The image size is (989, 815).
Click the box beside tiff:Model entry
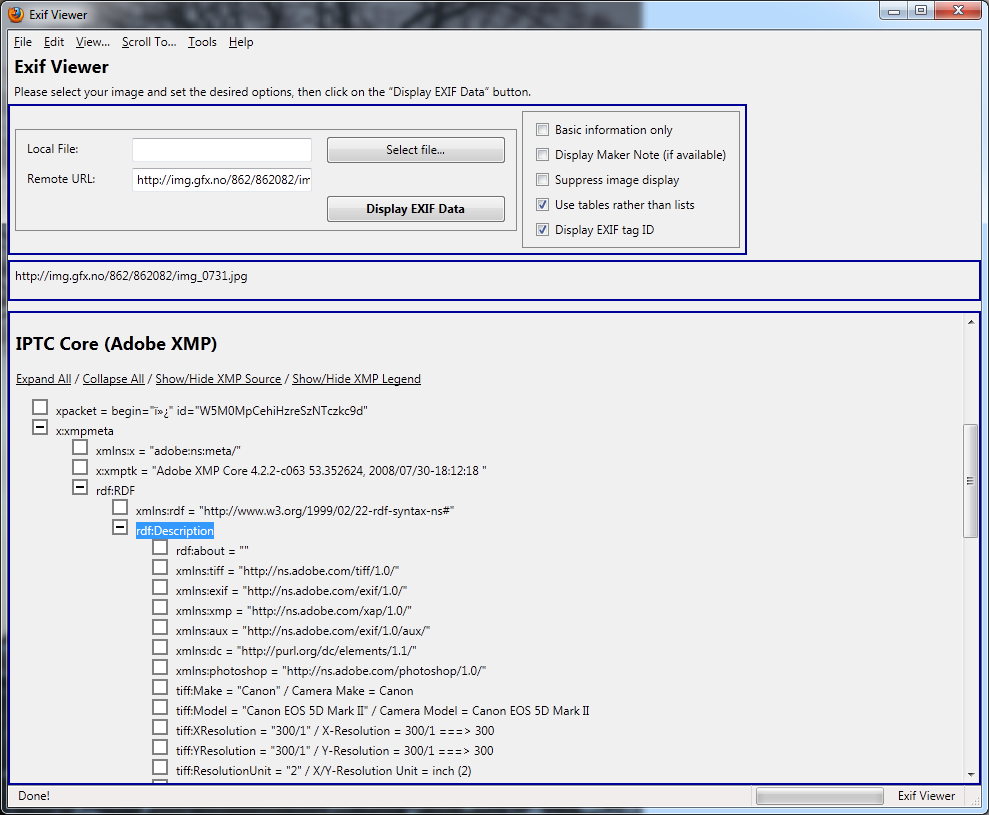160,708
